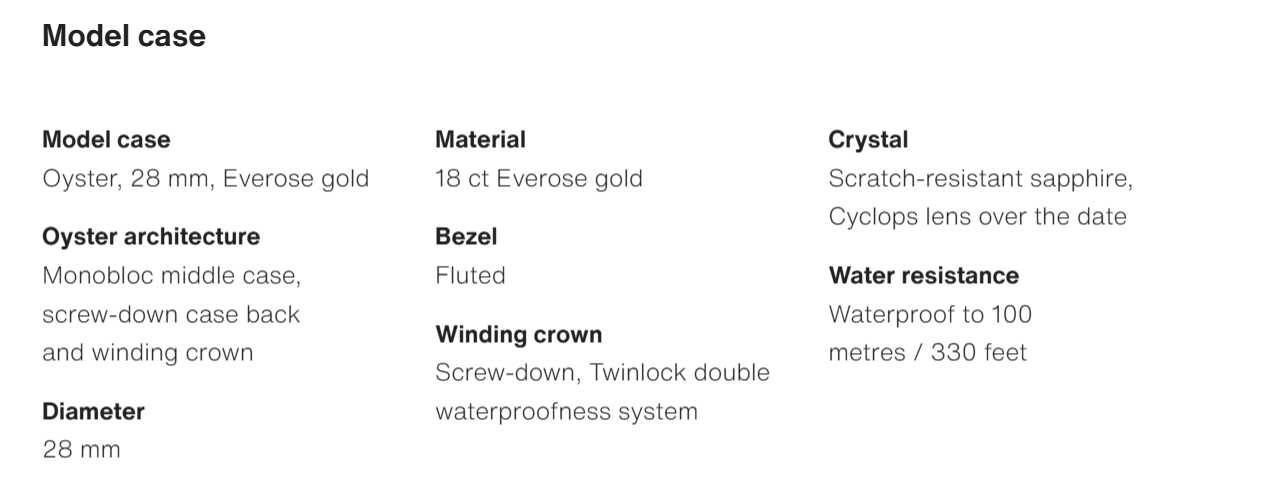Click the "Cyclops lens over the date" line

[977, 217]
